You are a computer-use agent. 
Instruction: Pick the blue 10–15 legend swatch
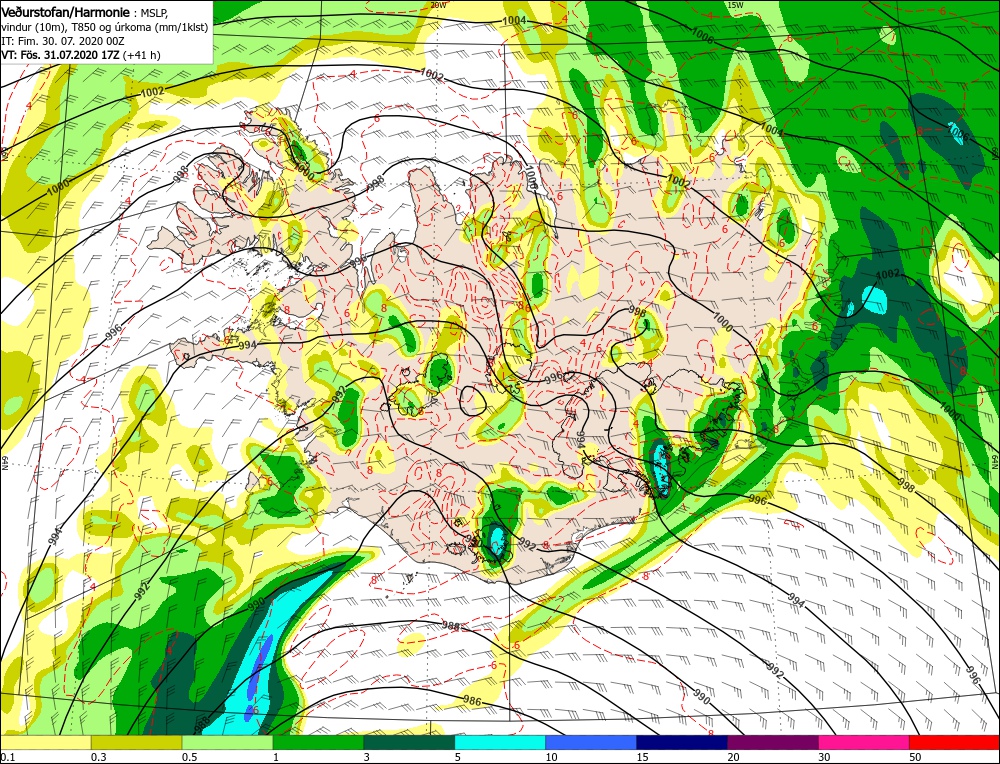[x=591, y=742]
